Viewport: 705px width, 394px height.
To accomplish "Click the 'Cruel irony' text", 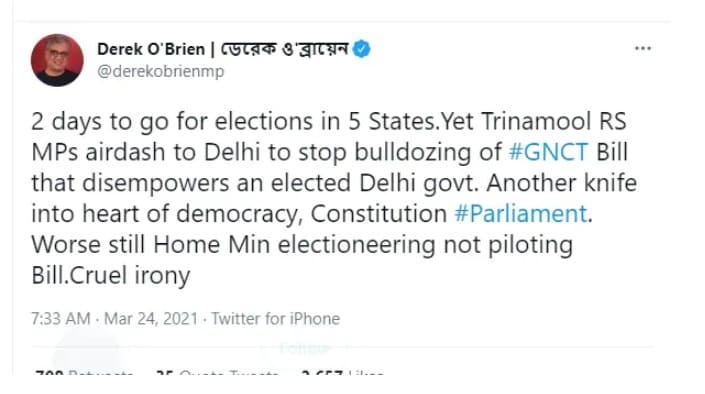I will coord(130,275).
